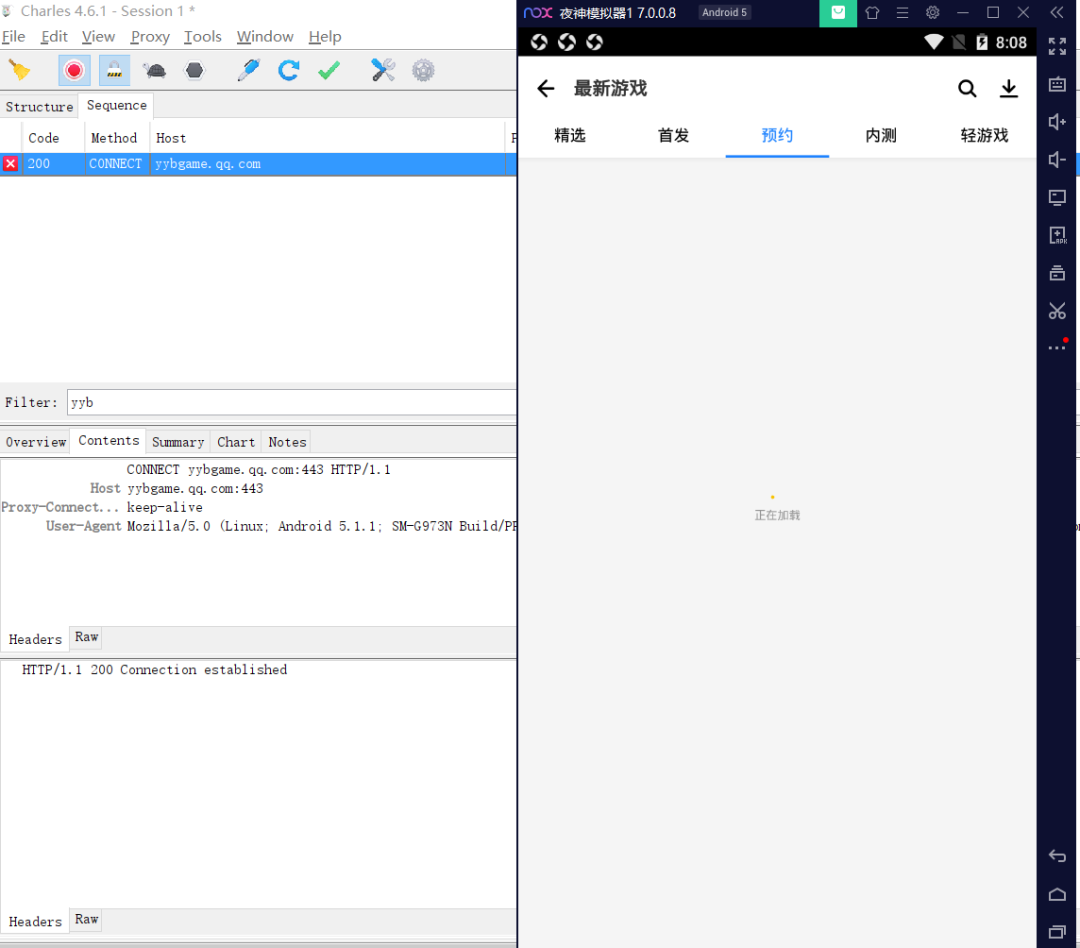Select request Headers sub-tab
Viewport: 1080px width, 948px height.
[35, 639]
